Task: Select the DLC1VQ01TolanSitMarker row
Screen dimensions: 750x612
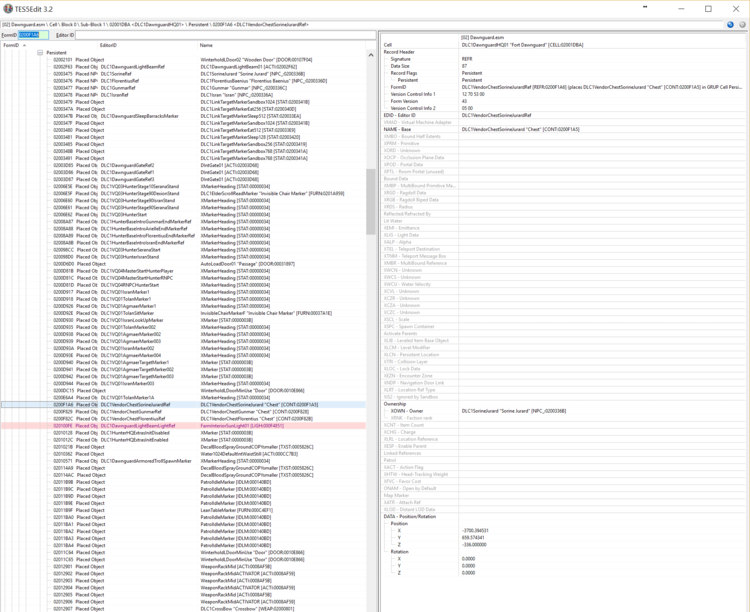Action: [x=183, y=313]
